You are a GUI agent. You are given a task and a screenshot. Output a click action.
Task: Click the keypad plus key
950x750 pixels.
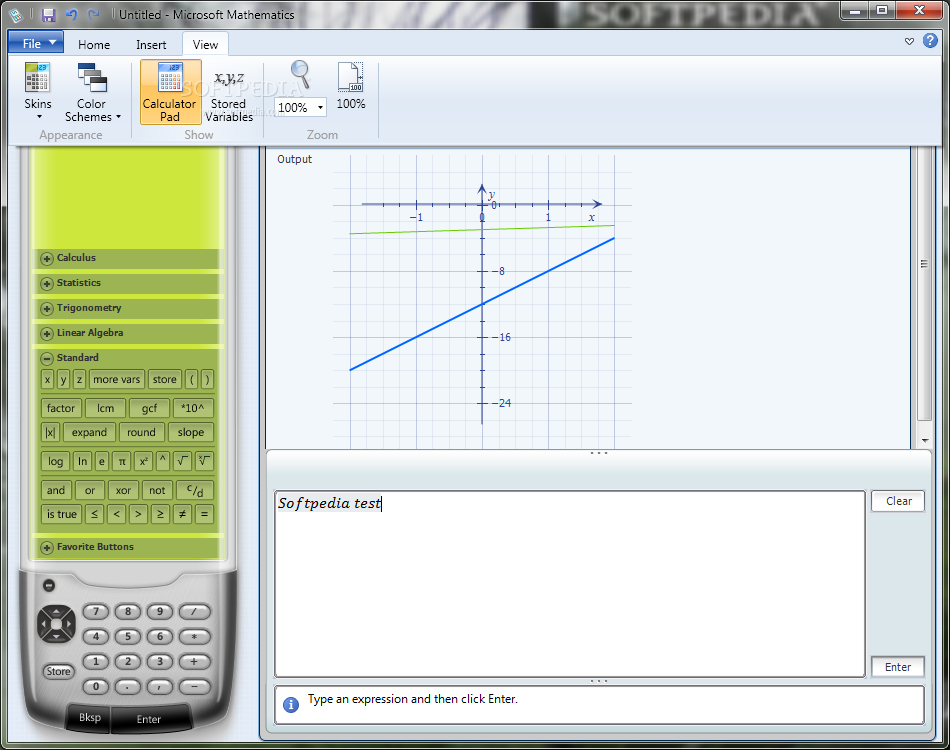(x=194, y=662)
